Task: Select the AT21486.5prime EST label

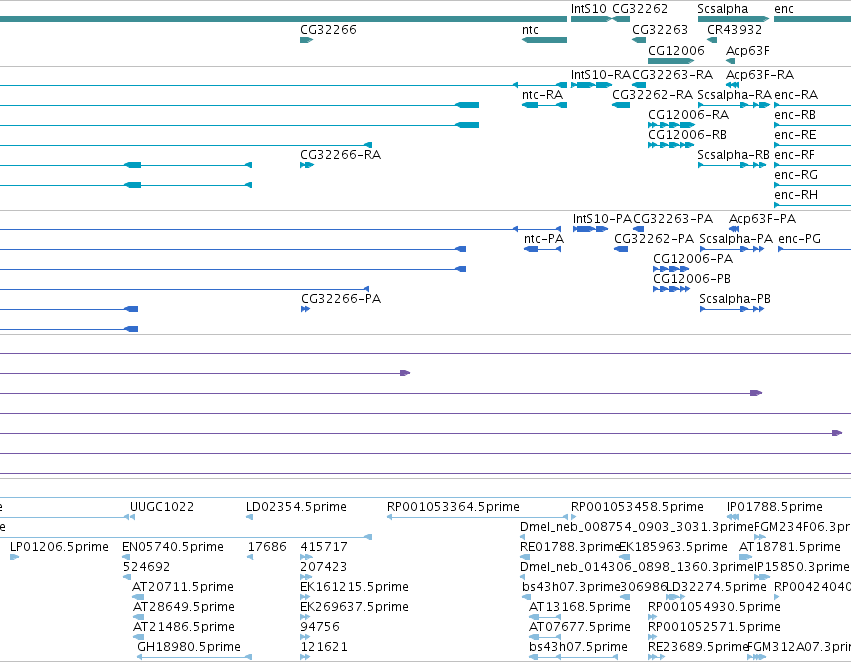Action: pos(183,628)
